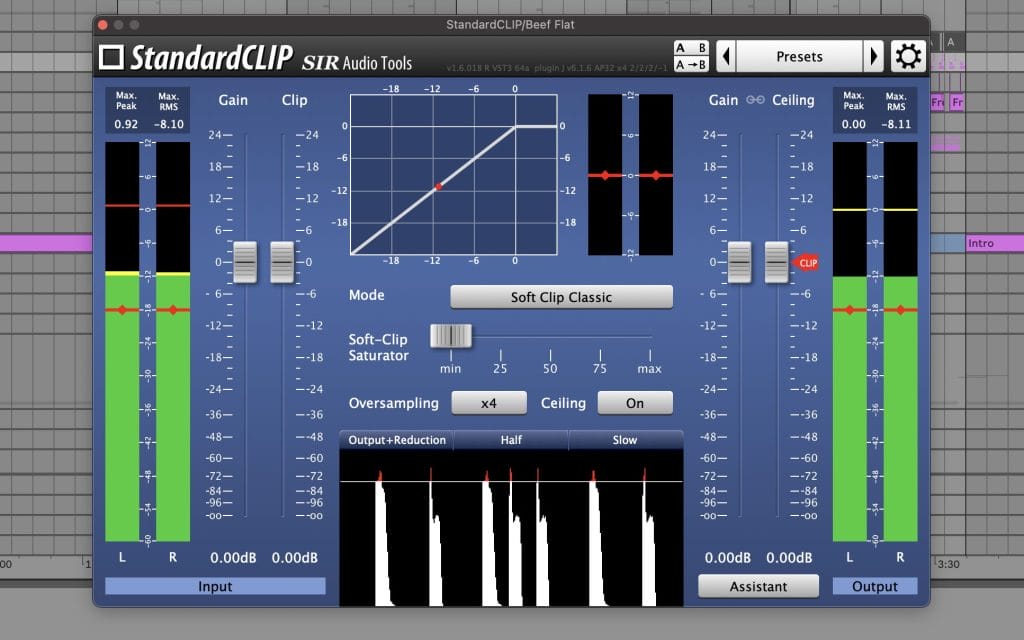Copy A to B settings
The height and width of the screenshot is (640, 1024).
(x=691, y=65)
